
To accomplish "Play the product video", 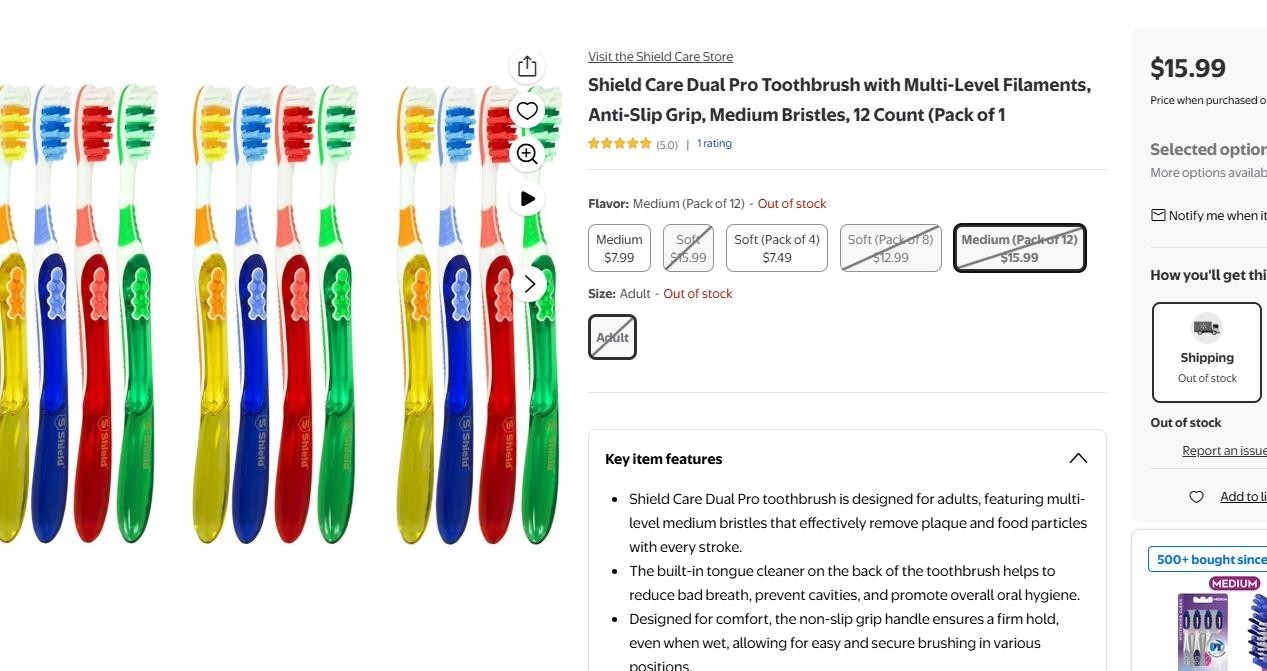I will 527,198.
